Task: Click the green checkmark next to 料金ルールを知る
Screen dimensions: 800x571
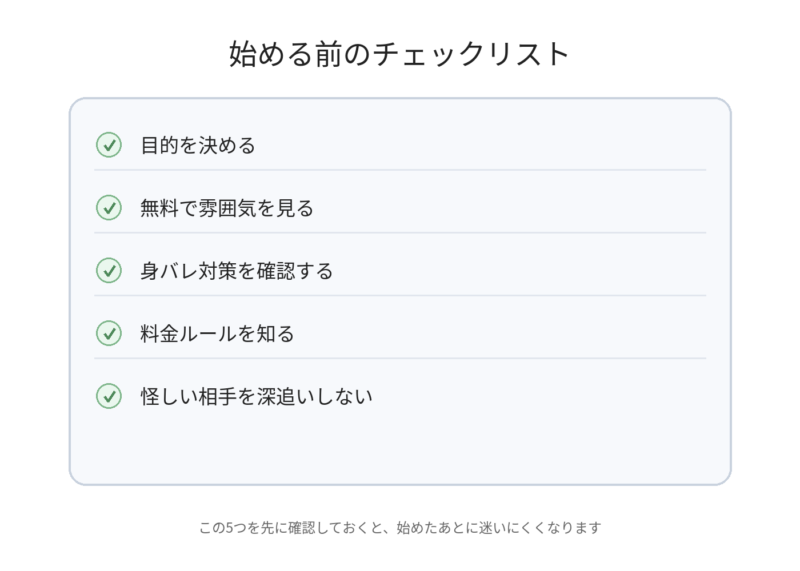Action: pyautogui.click(x=108, y=333)
